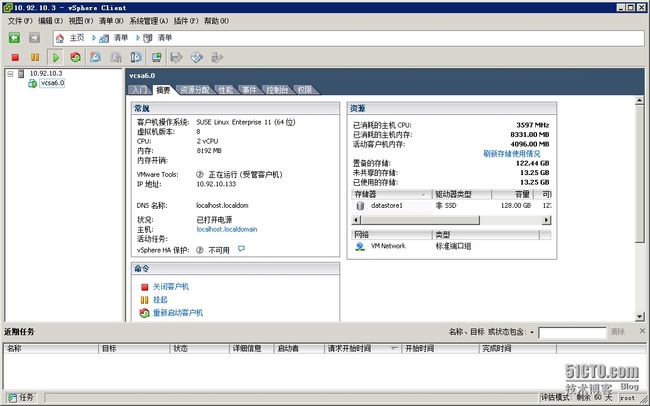Open the Snapshot Manager toolbar icon
This screenshot has height=406, width=650.
136,57
